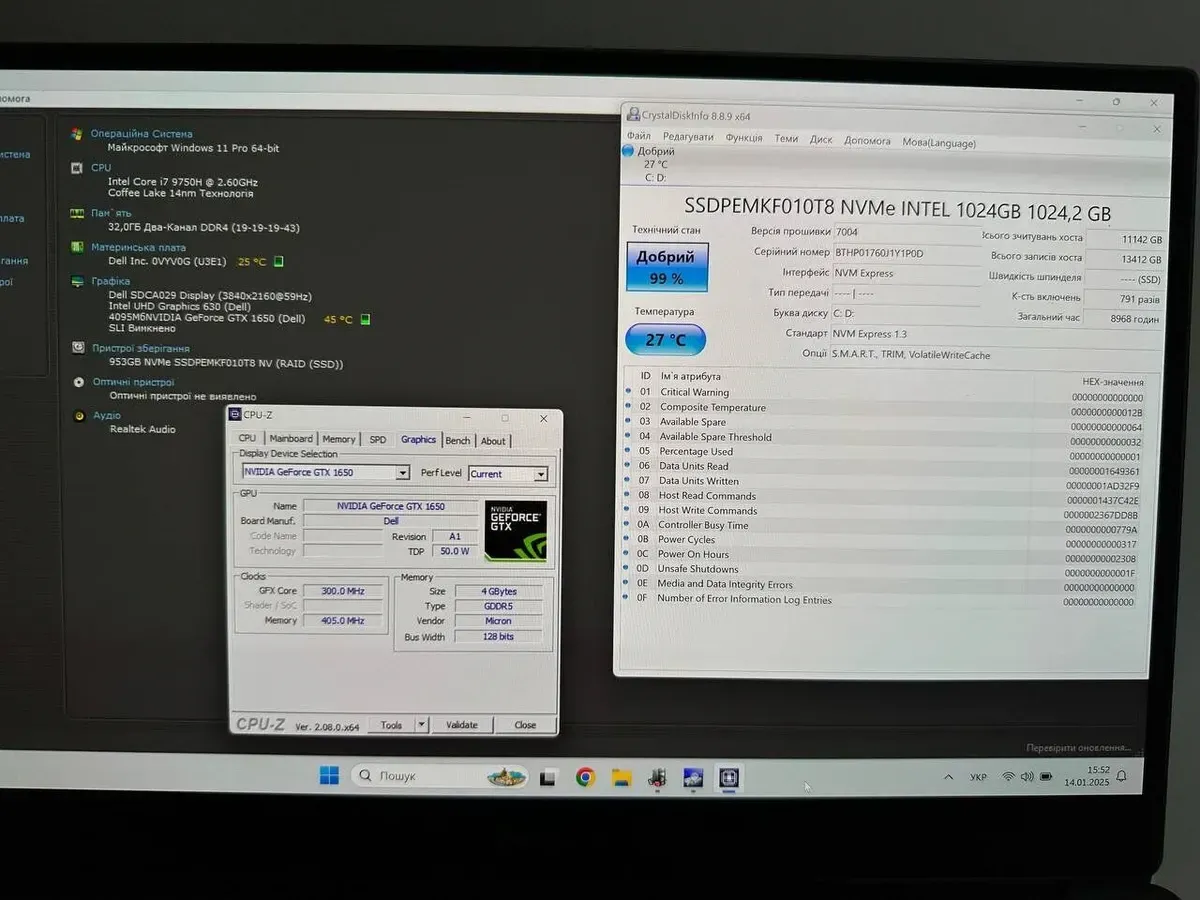
Task: Switch to the Mainboard tab in CPU-Z
Action: (x=291, y=439)
